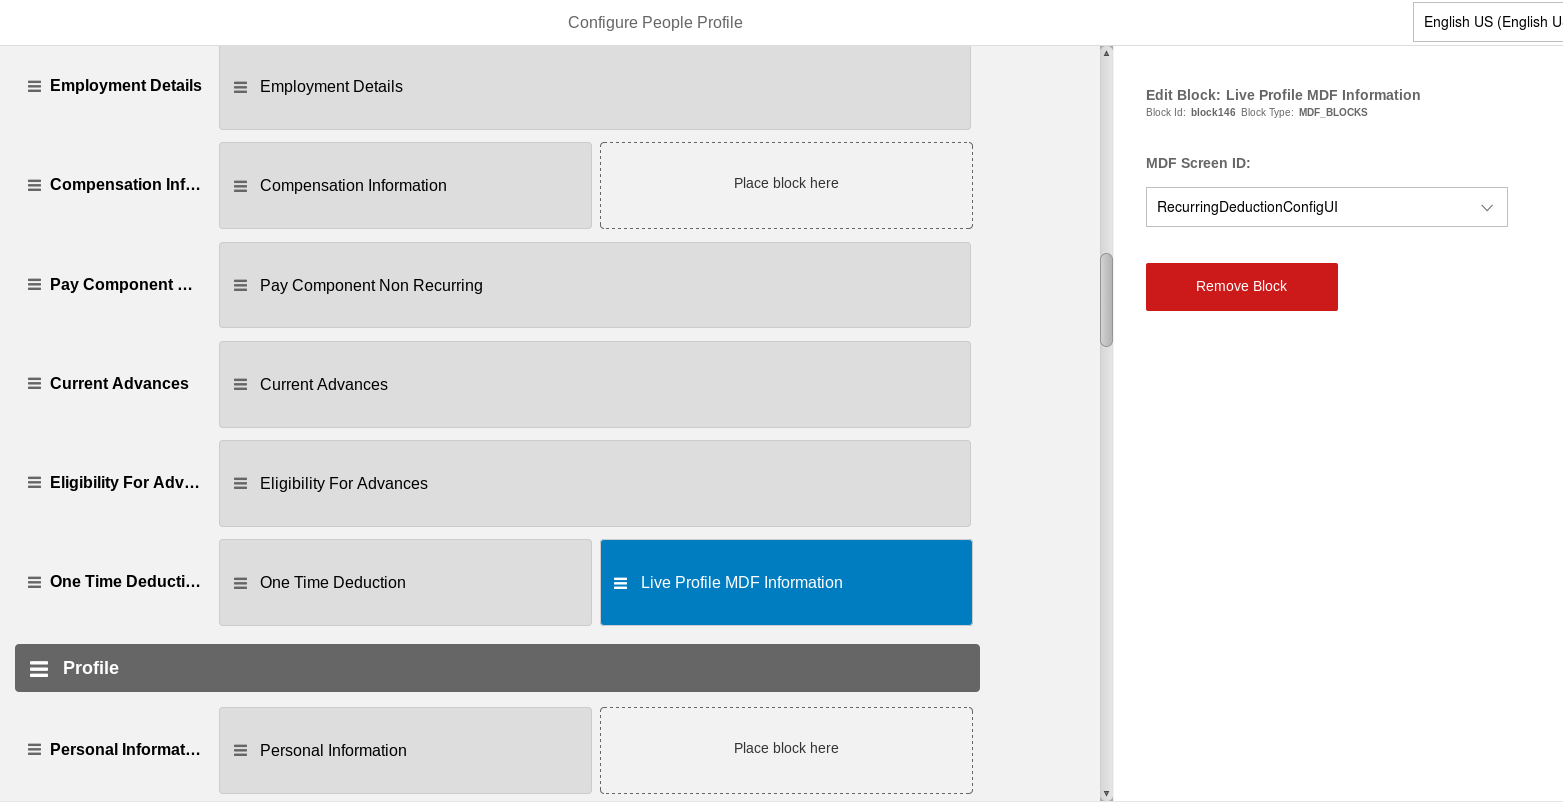This screenshot has width=1563, height=808.
Task: Select the One Time Deduction block
Action: pyautogui.click(x=405, y=583)
